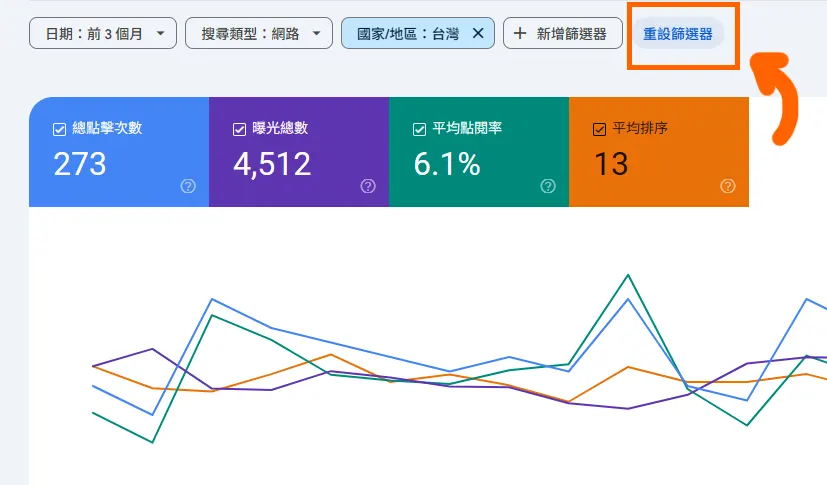
Task: Toggle the 曝光總數 checkbox
Action: point(239,129)
